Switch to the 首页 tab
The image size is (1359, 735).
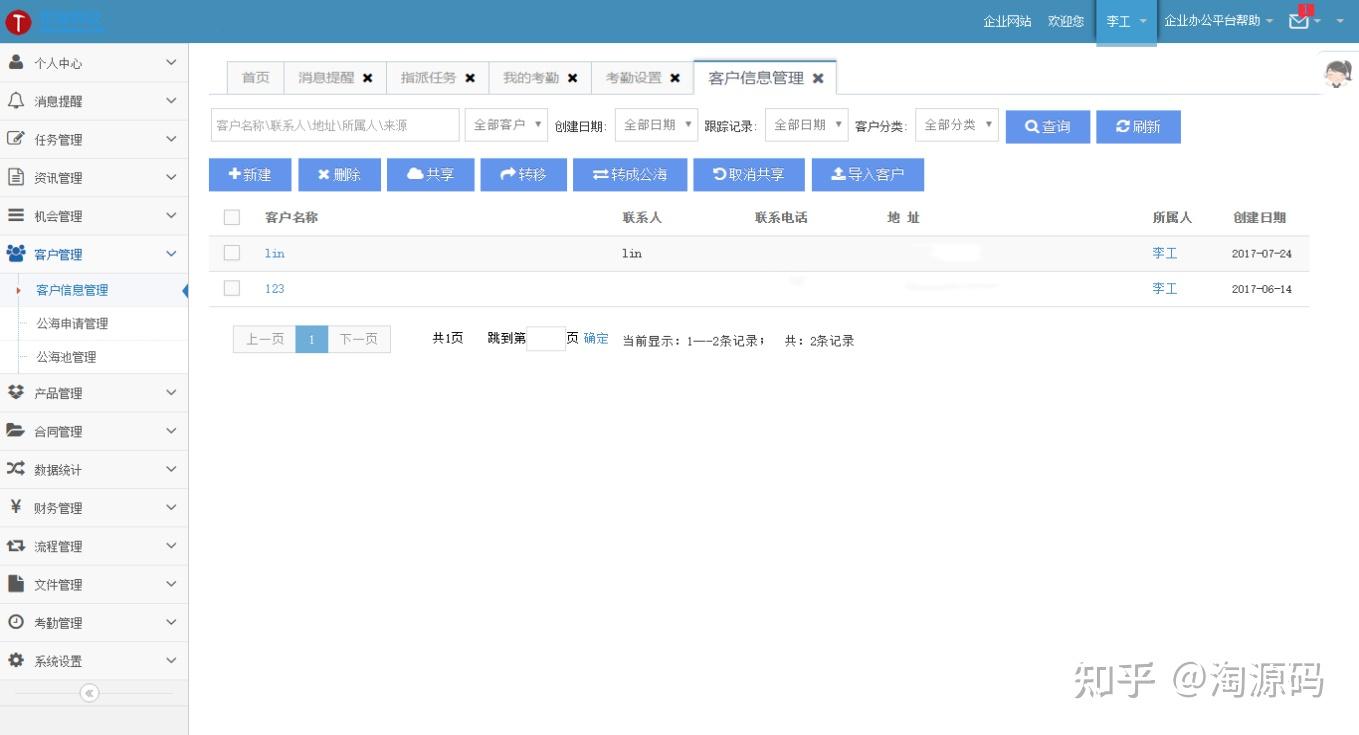(256, 78)
